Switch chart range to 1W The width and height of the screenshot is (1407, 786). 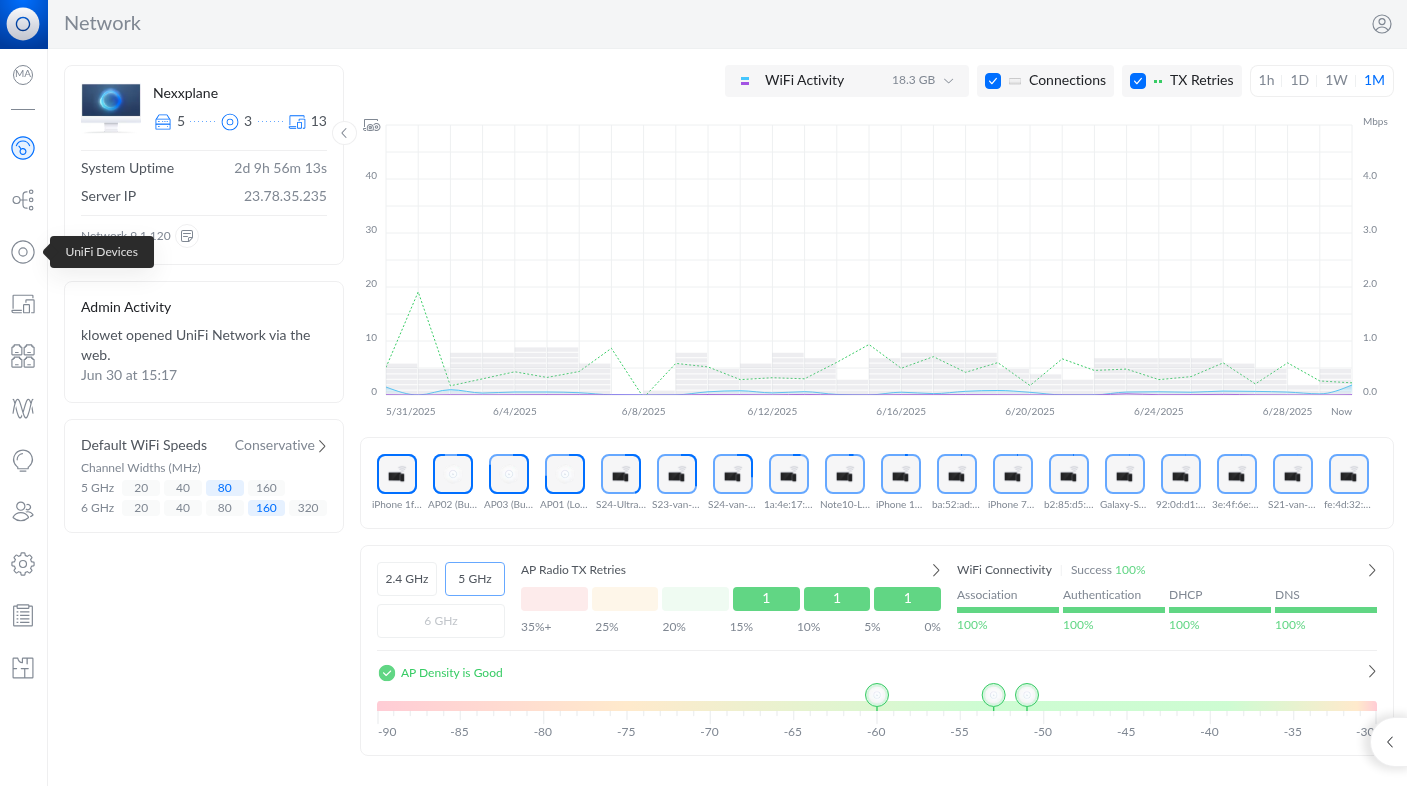[1336, 81]
